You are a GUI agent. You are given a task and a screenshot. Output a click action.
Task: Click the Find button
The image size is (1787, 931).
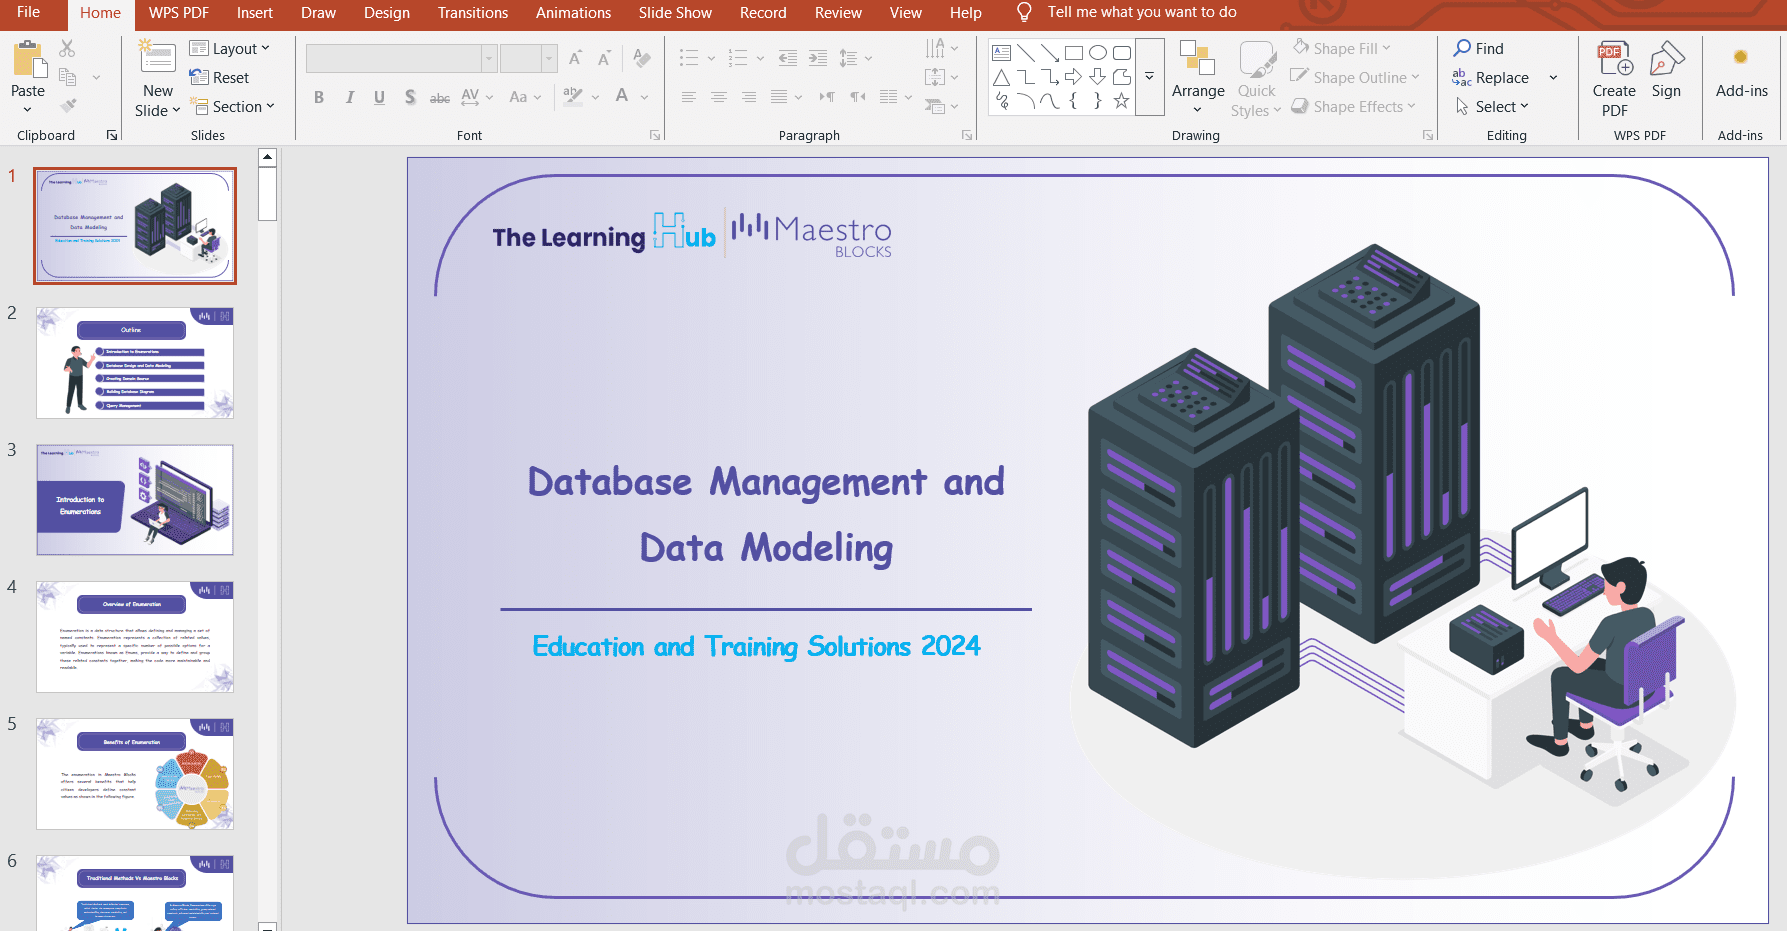tap(1479, 48)
